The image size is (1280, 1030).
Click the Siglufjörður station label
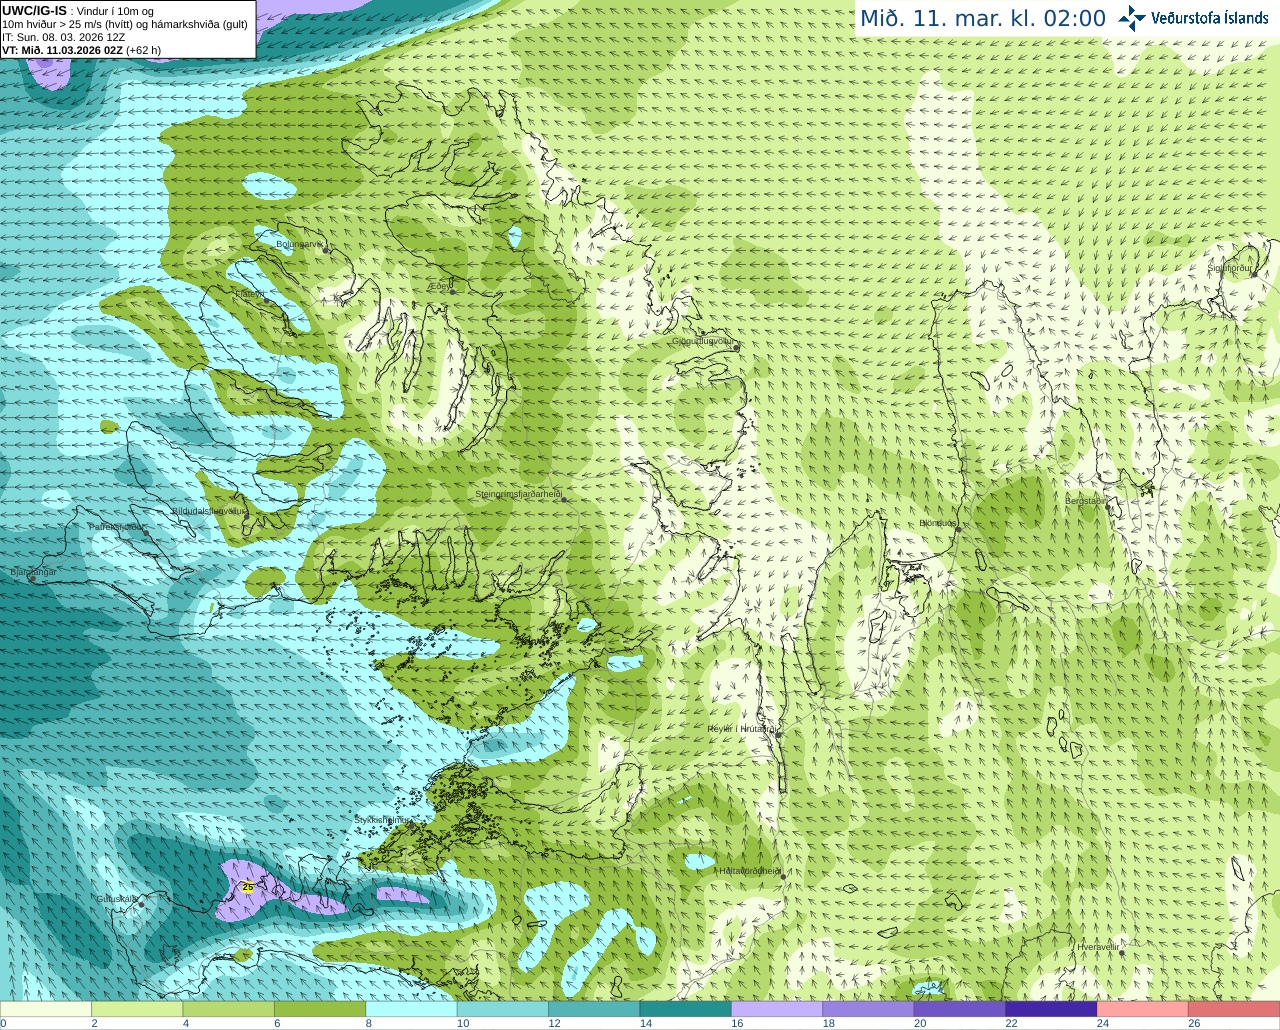point(1229,268)
